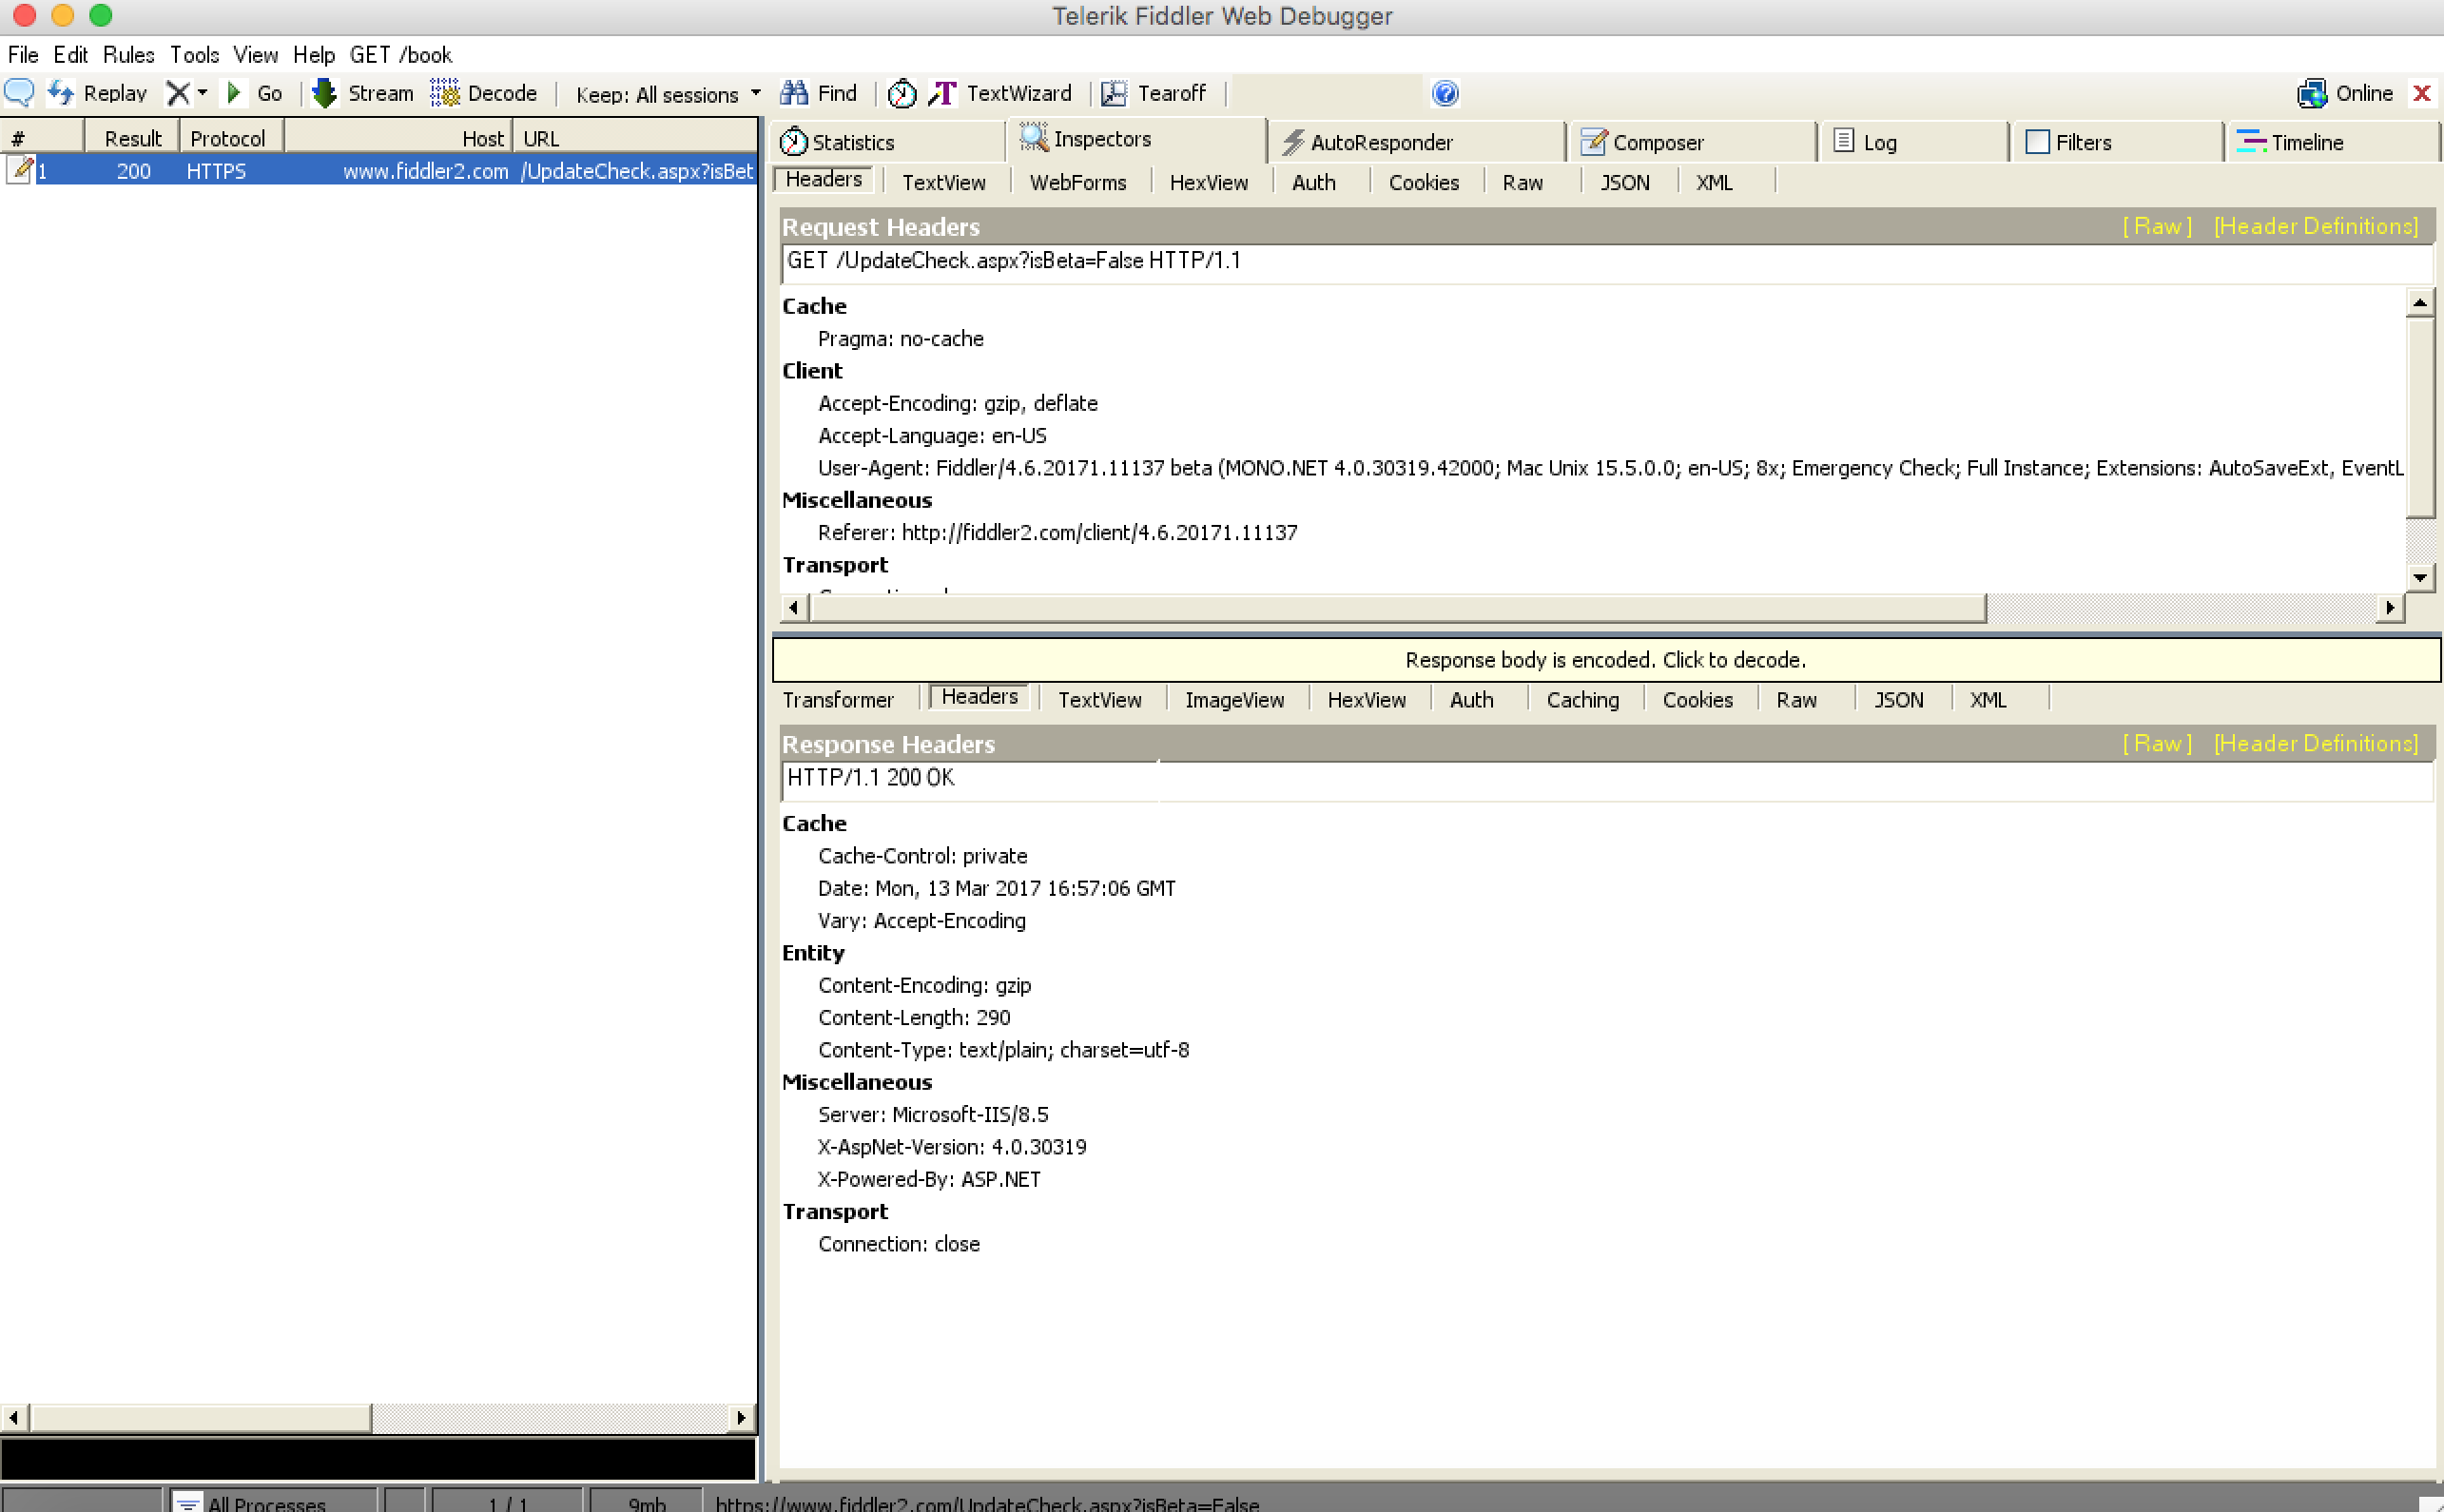
Task: Click the Tearoff icon
Action: tap(1114, 93)
